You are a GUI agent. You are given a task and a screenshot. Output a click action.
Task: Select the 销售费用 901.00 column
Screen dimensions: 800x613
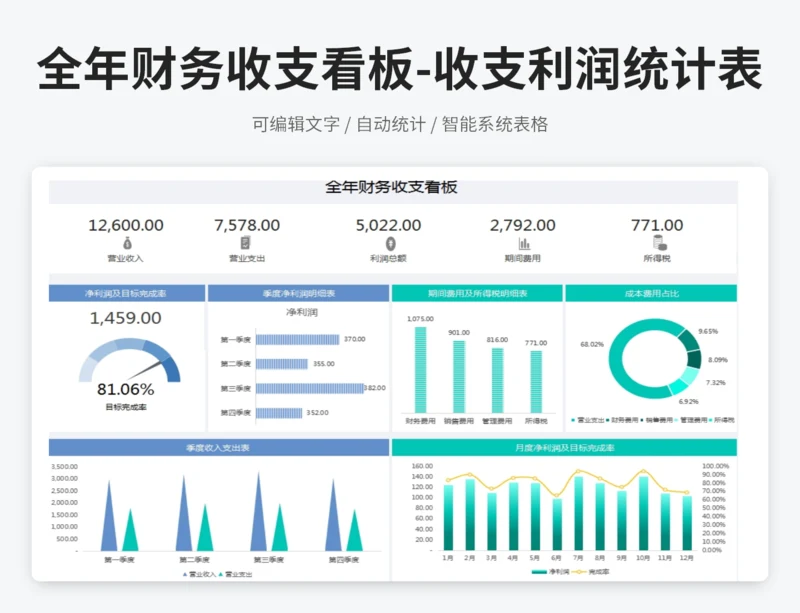(459, 376)
